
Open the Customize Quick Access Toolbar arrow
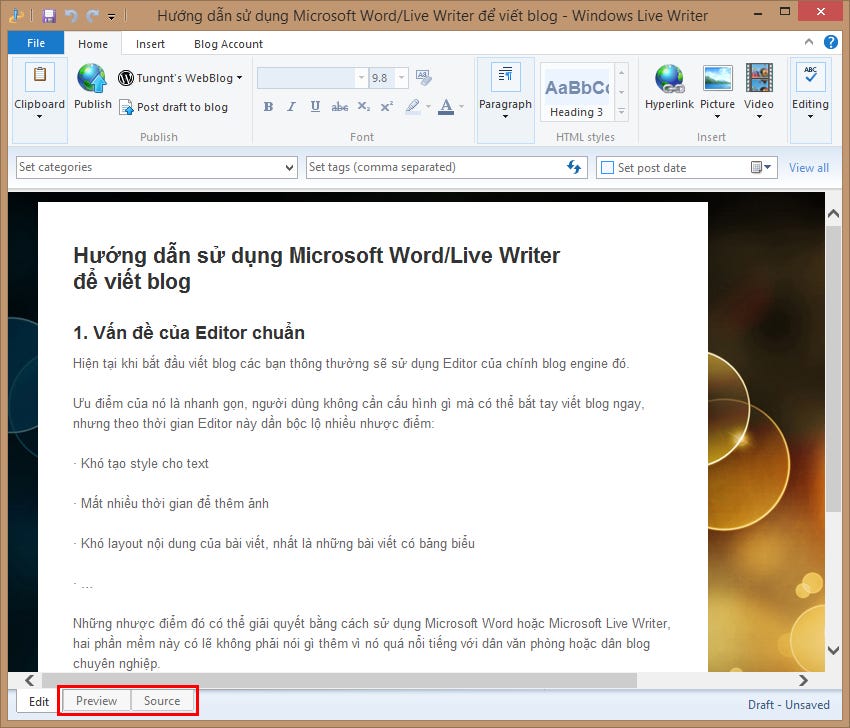pos(111,17)
